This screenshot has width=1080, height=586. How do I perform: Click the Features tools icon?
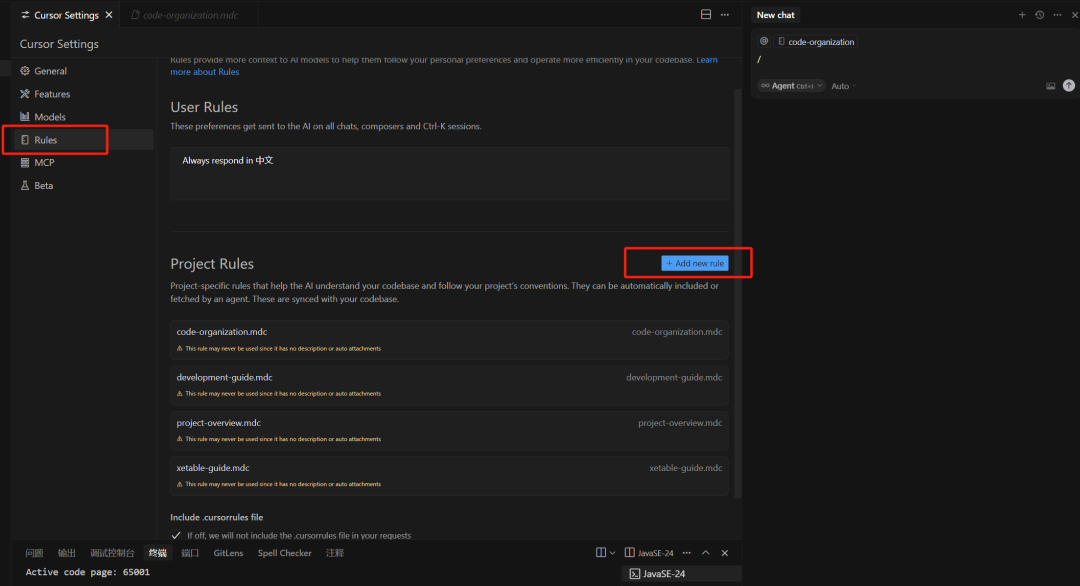click(25, 94)
